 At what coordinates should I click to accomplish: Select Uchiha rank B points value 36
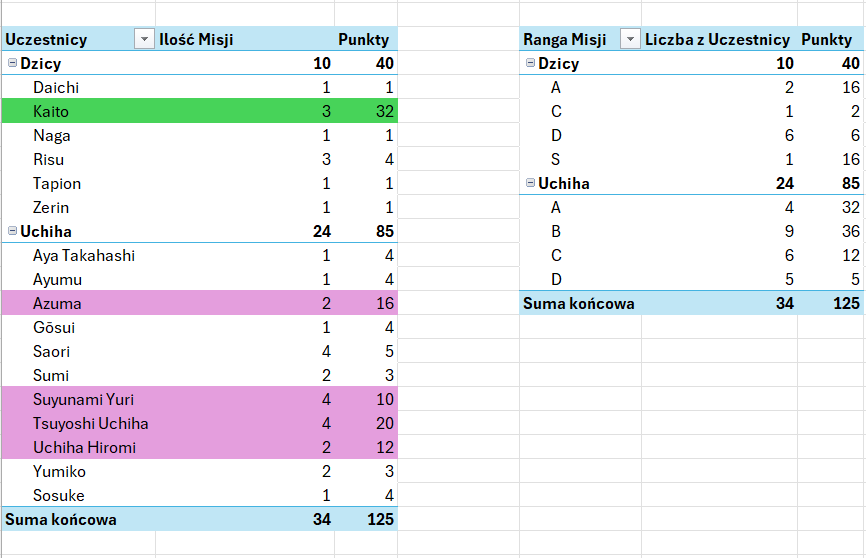pos(851,231)
